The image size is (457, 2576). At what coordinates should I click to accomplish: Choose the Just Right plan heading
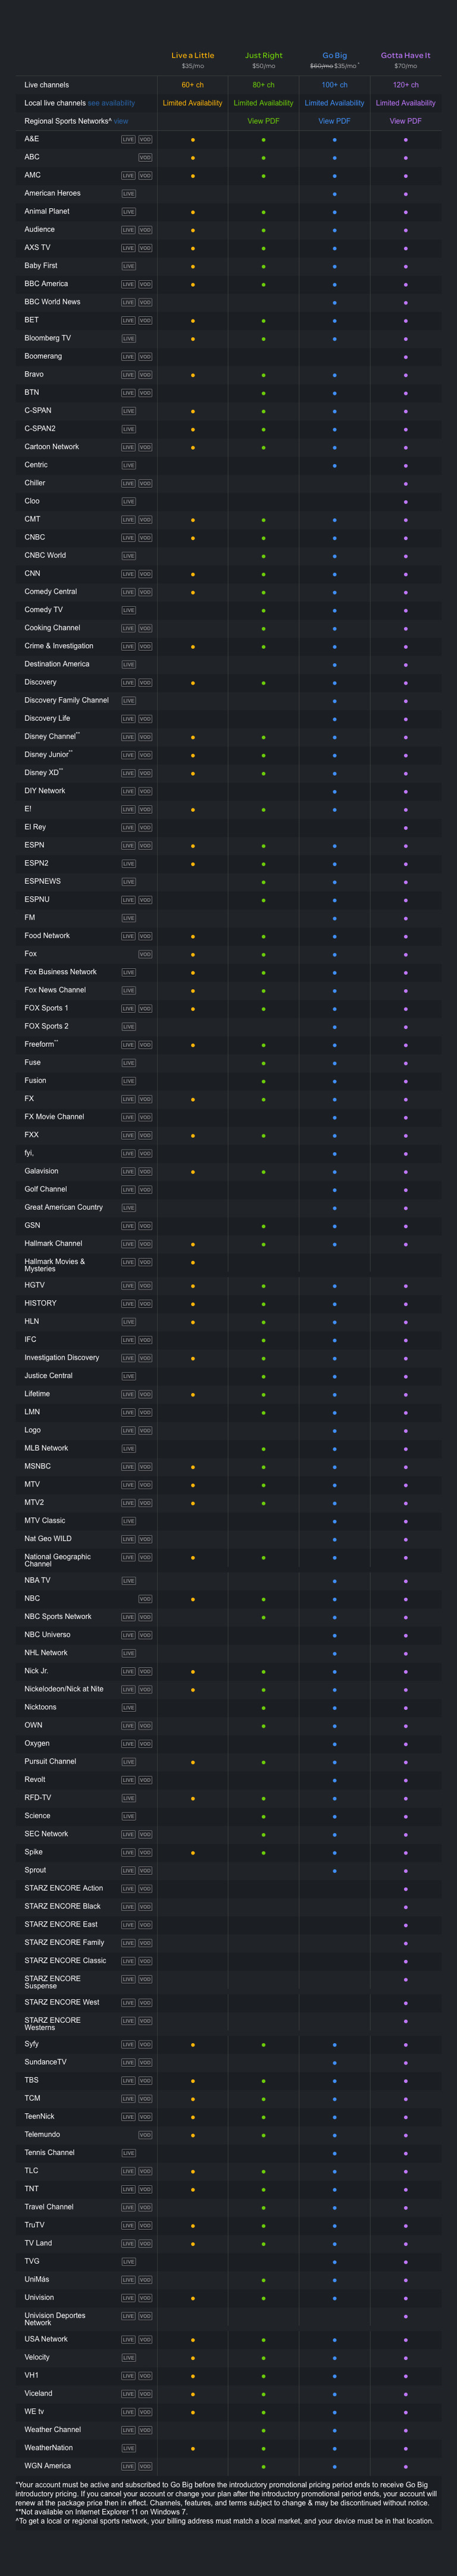(263, 56)
